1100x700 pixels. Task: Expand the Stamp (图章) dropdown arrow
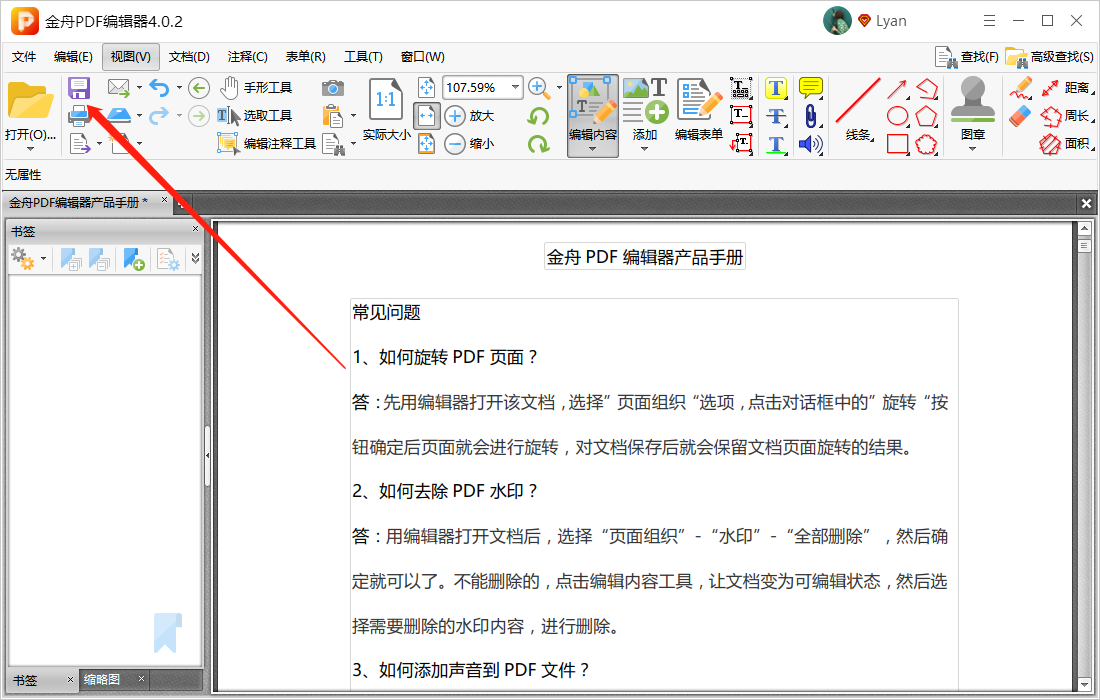tap(972, 149)
